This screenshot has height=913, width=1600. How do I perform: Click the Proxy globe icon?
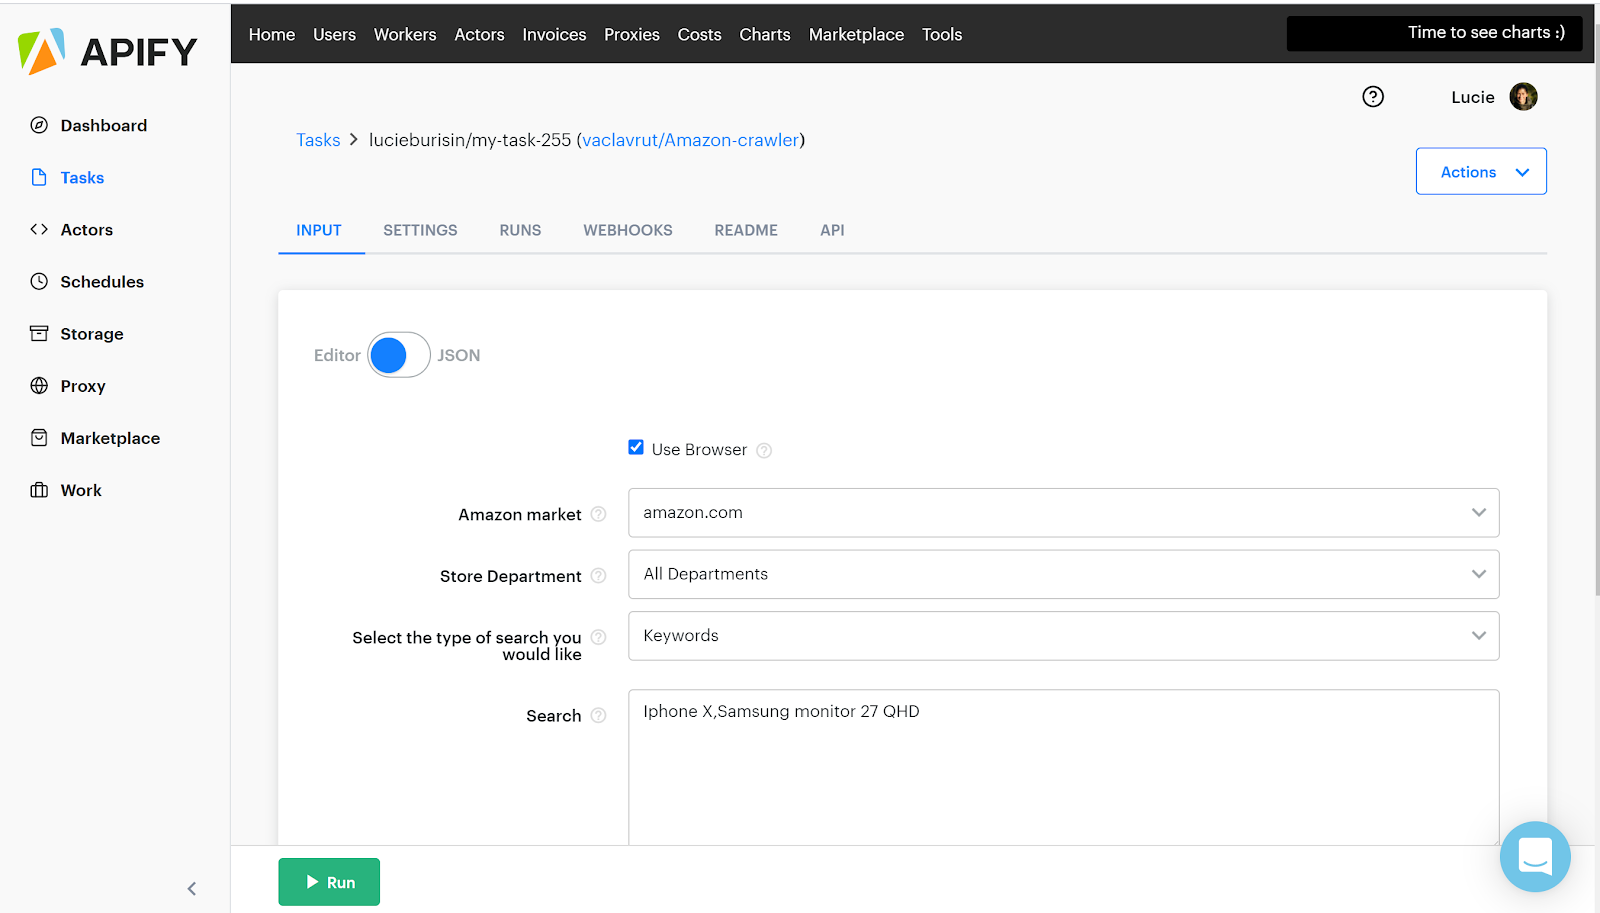pos(39,385)
